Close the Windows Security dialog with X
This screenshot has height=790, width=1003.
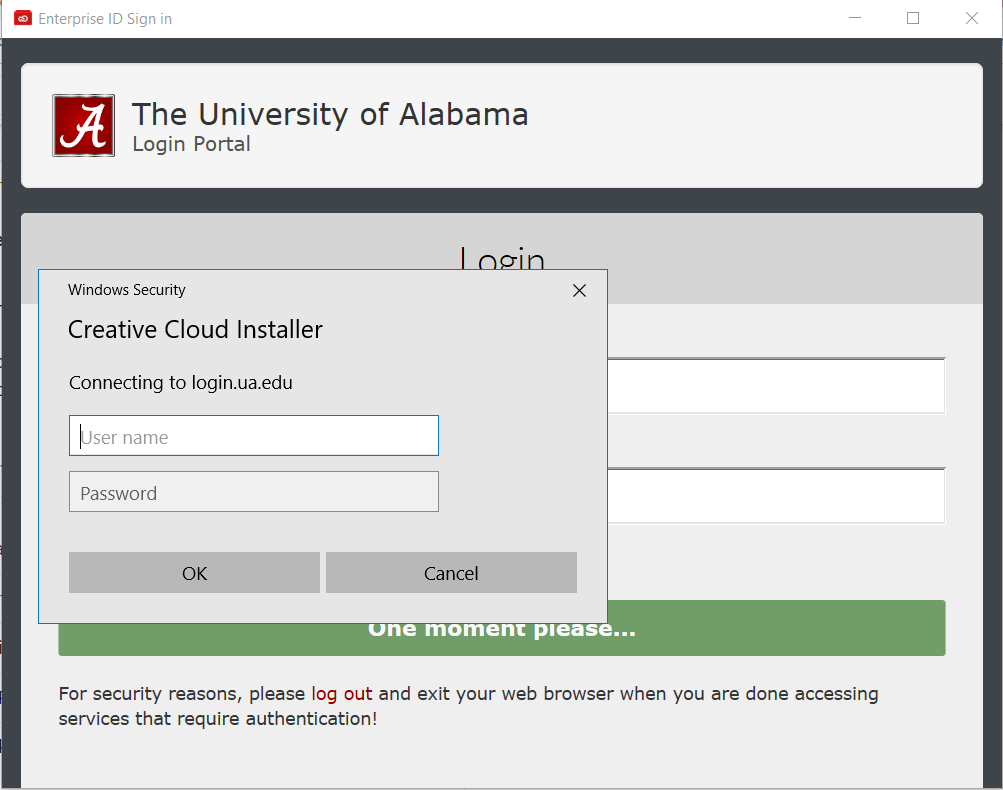click(x=580, y=290)
